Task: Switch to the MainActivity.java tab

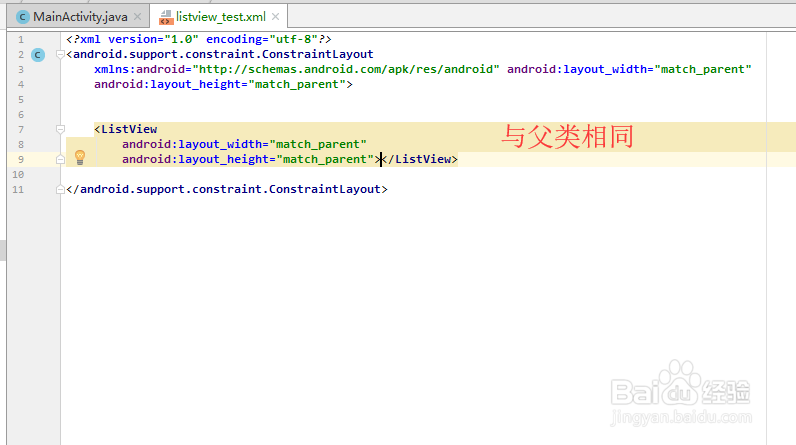Action: coord(80,17)
